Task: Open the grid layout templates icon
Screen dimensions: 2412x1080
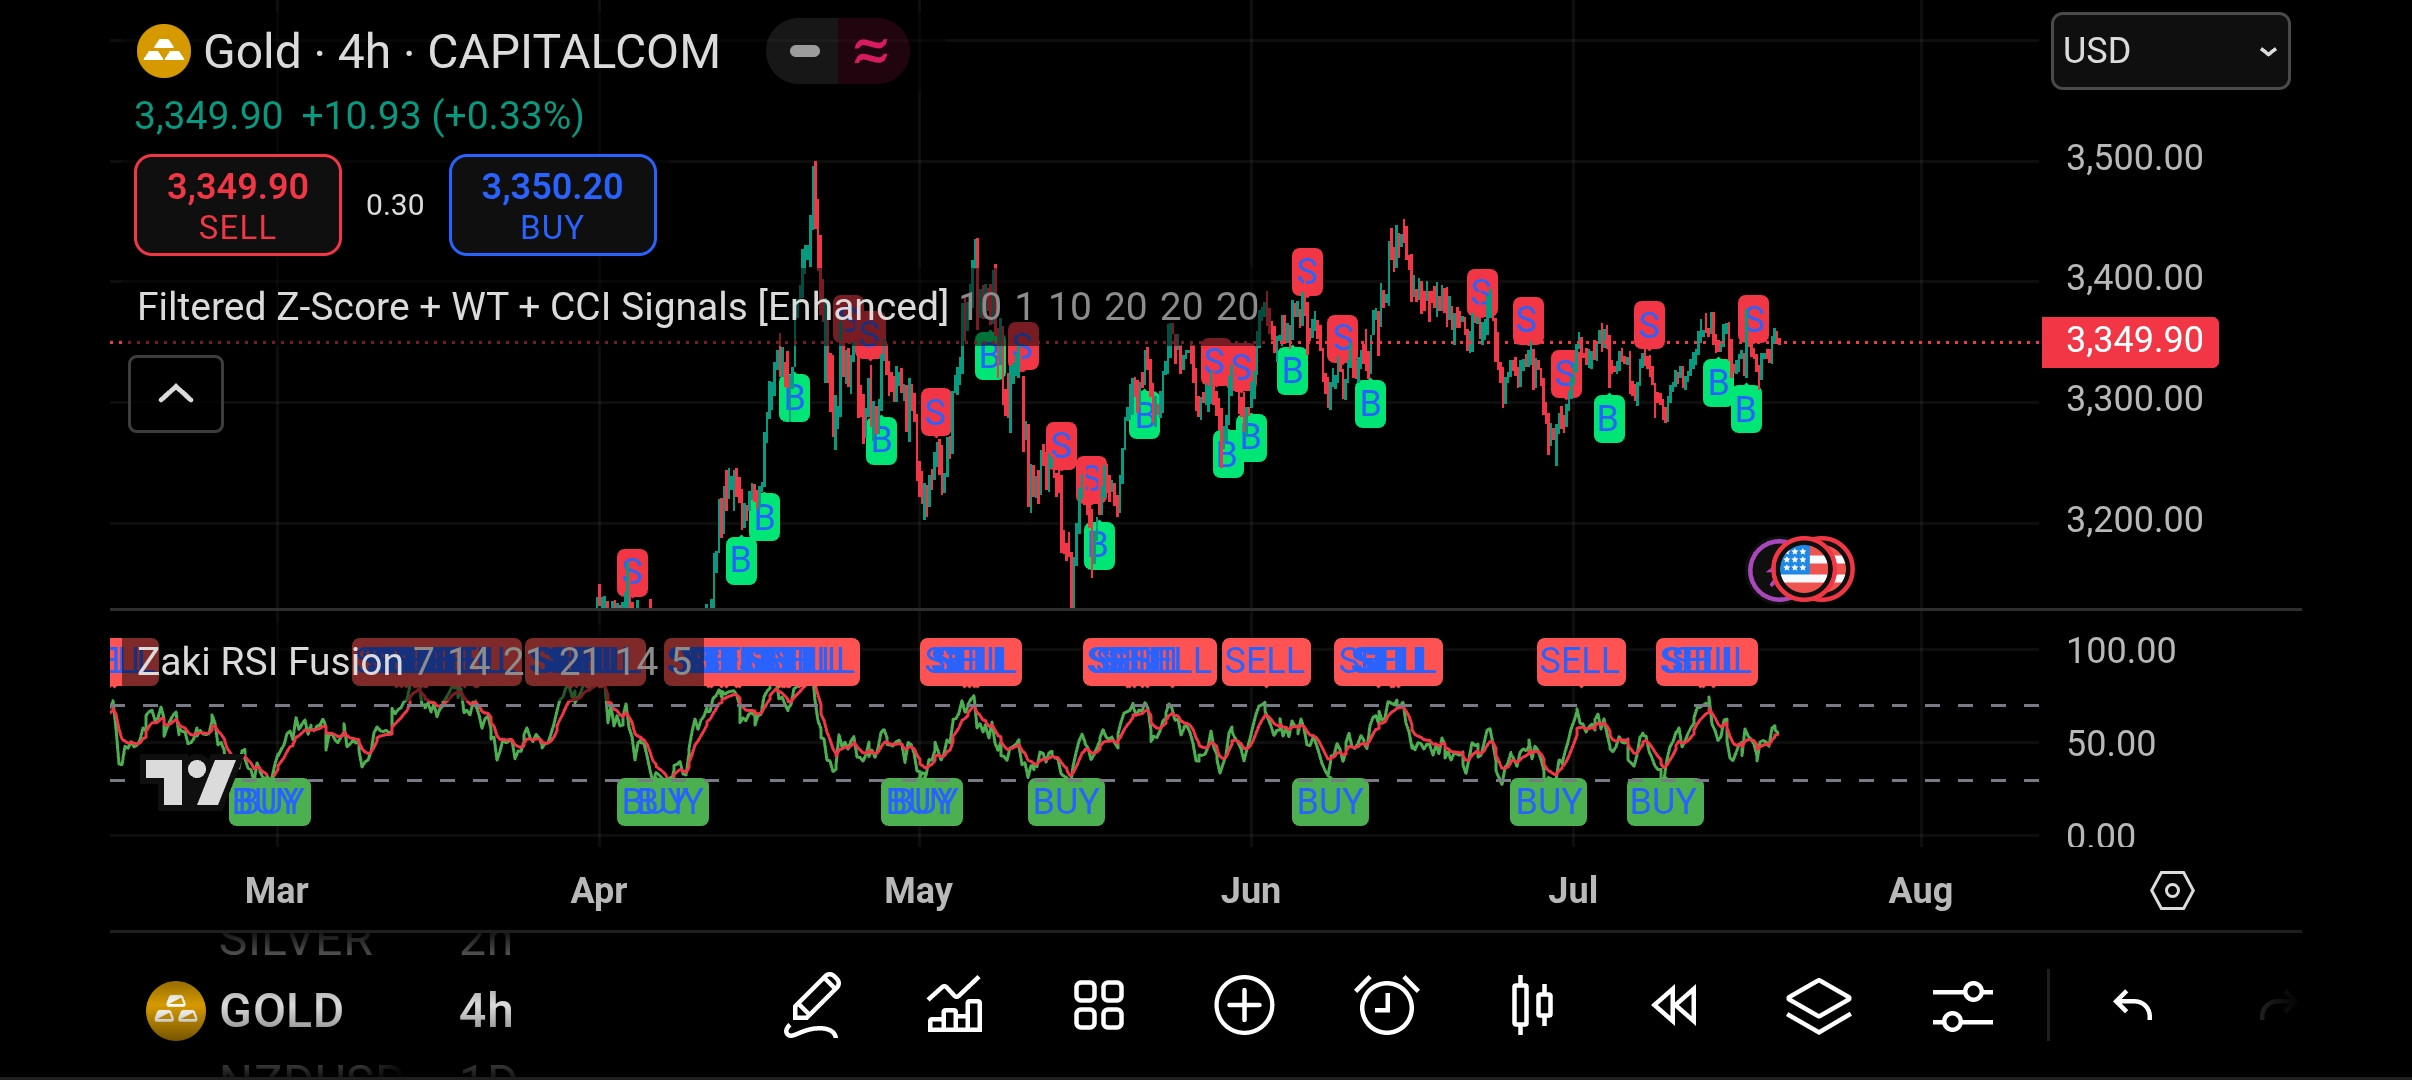Action: click(1098, 1005)
